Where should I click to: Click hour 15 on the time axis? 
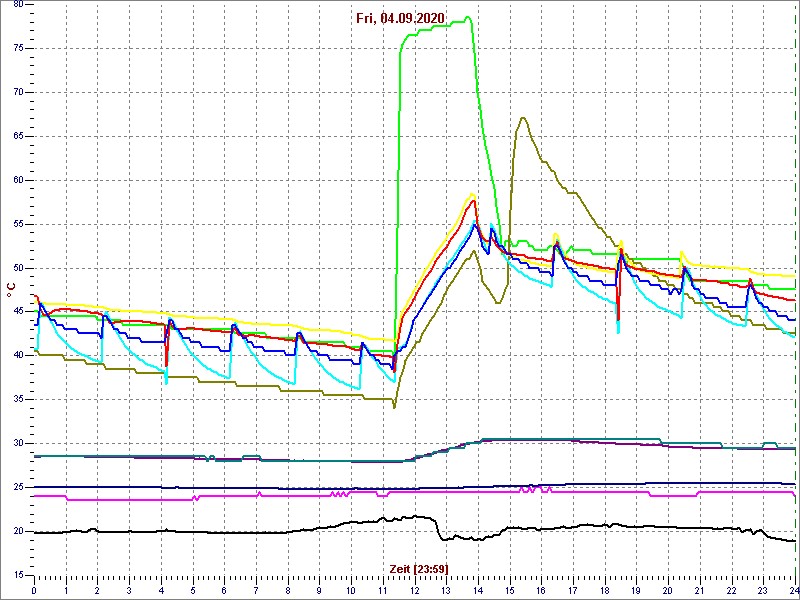pos(510,591)
